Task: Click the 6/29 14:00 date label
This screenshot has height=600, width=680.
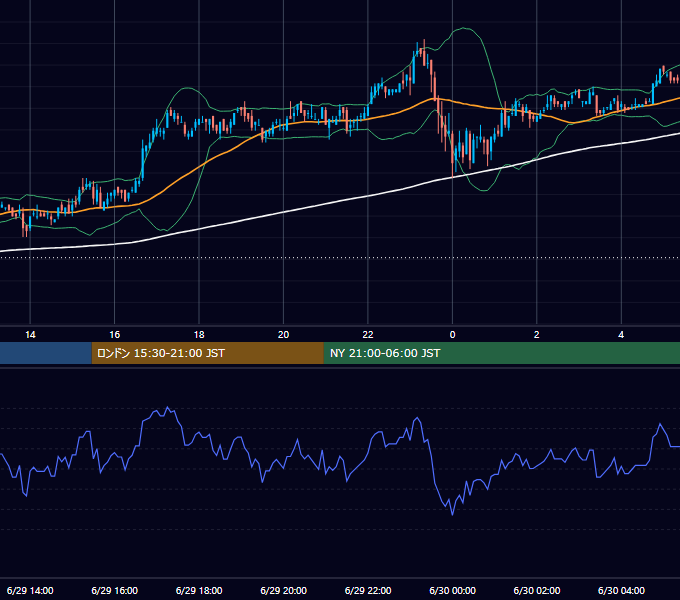Action: (30, 590)
